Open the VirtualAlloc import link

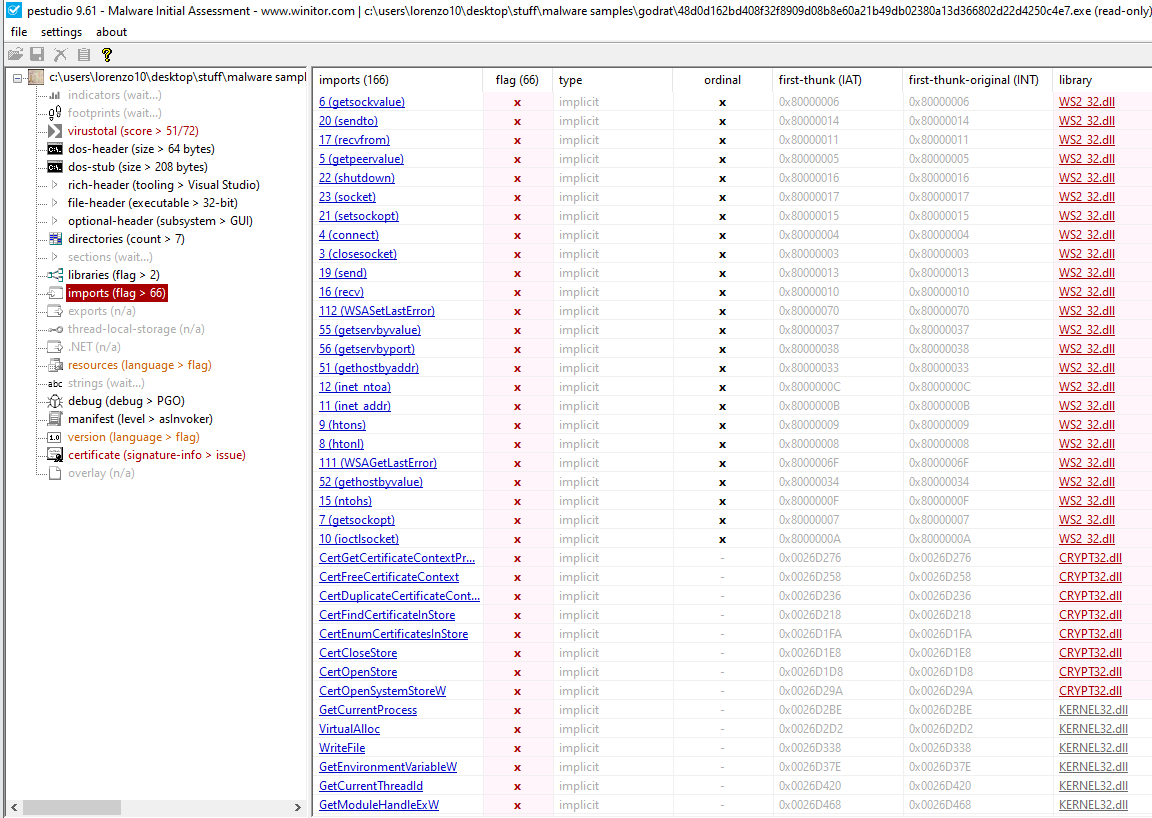coord(350,729)
